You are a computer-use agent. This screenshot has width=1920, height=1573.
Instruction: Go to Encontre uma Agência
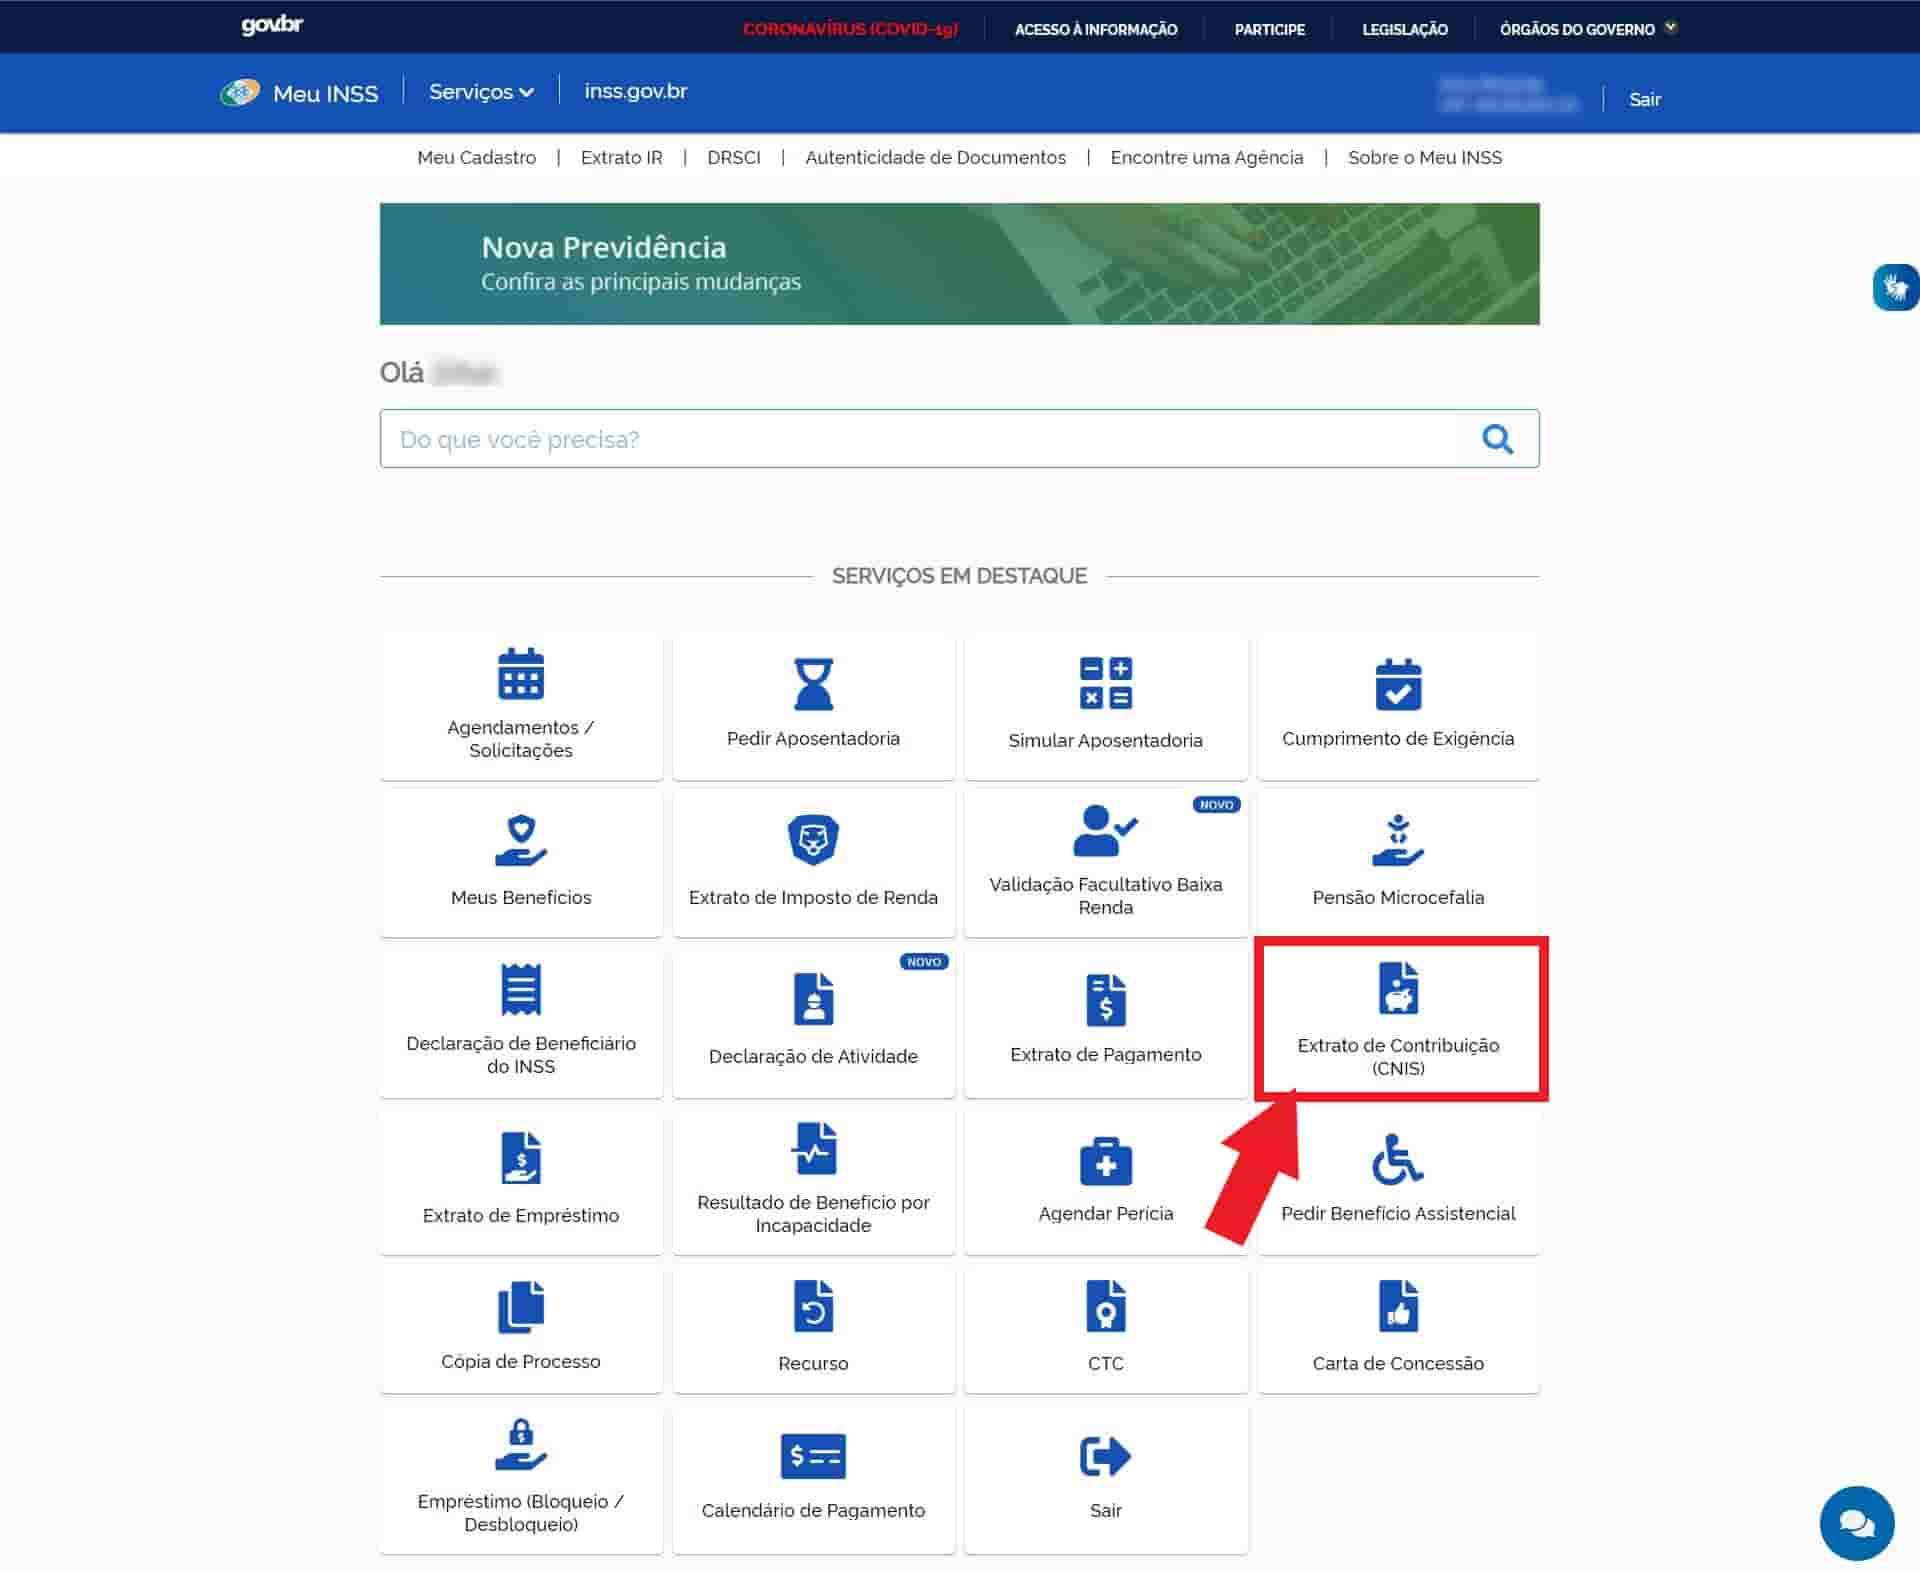(1206, 157)
